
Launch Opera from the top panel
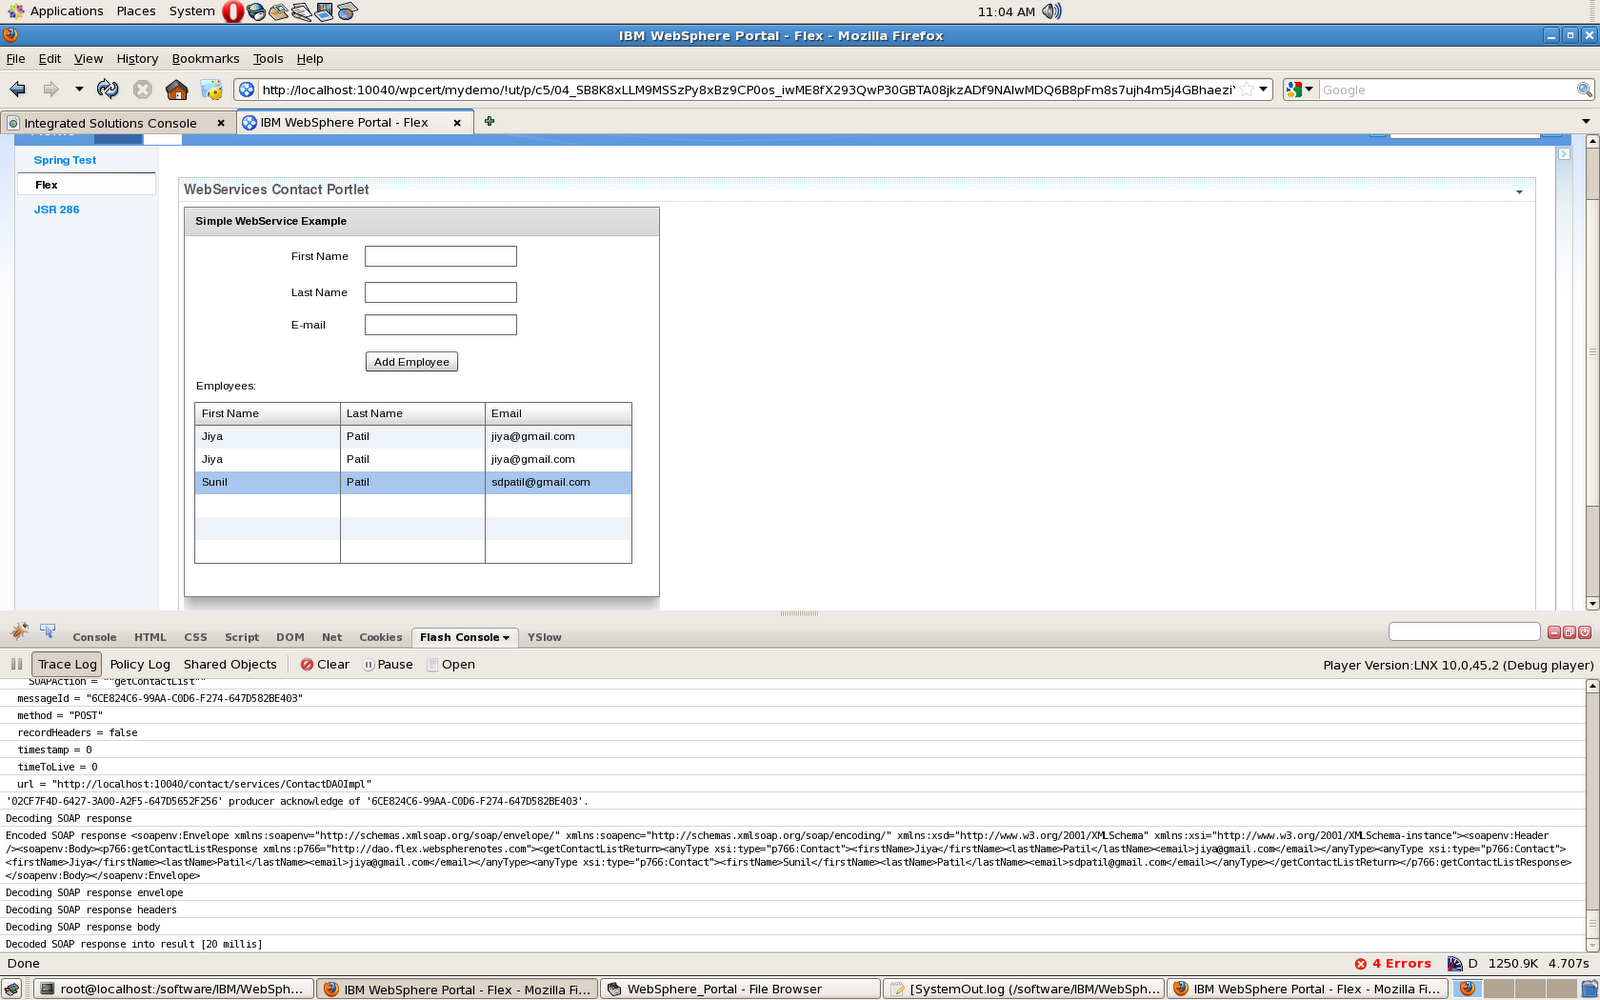point(233,11)
